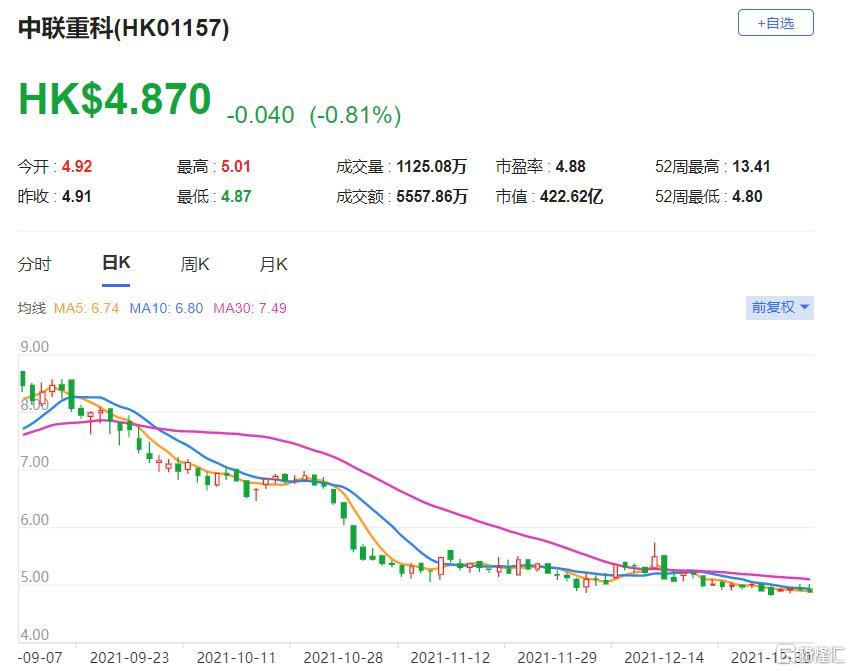Click the 成交量 value 1125.08万

click(431, 166)
